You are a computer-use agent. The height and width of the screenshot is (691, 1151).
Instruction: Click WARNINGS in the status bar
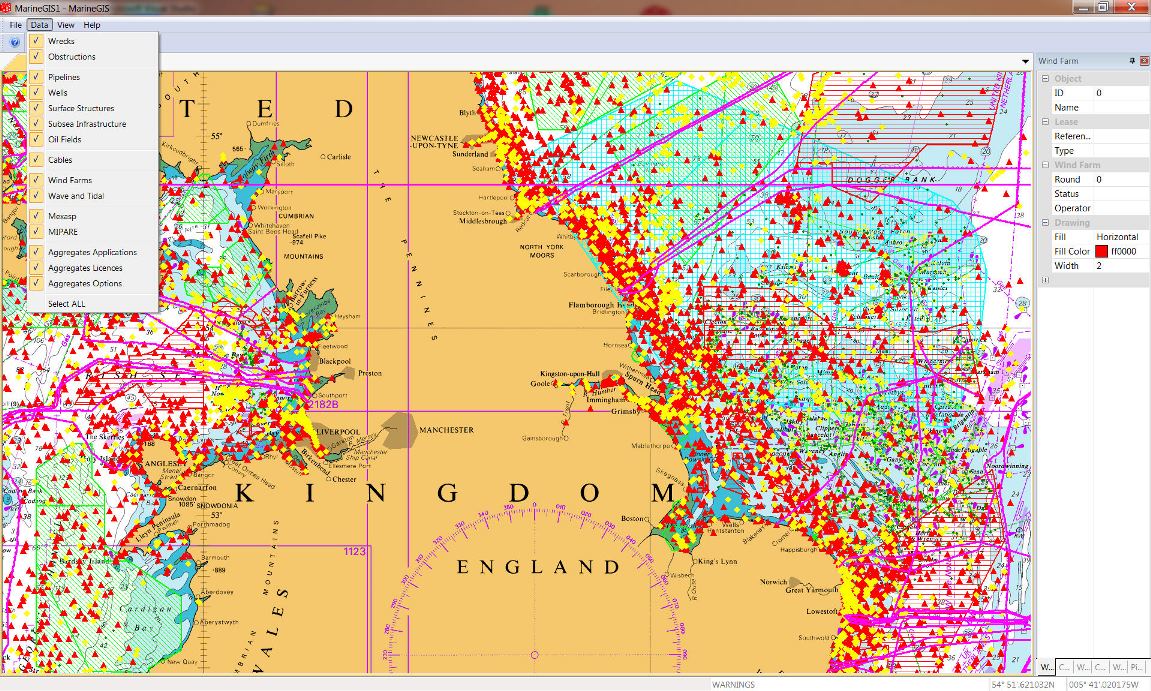pos(733,685)
